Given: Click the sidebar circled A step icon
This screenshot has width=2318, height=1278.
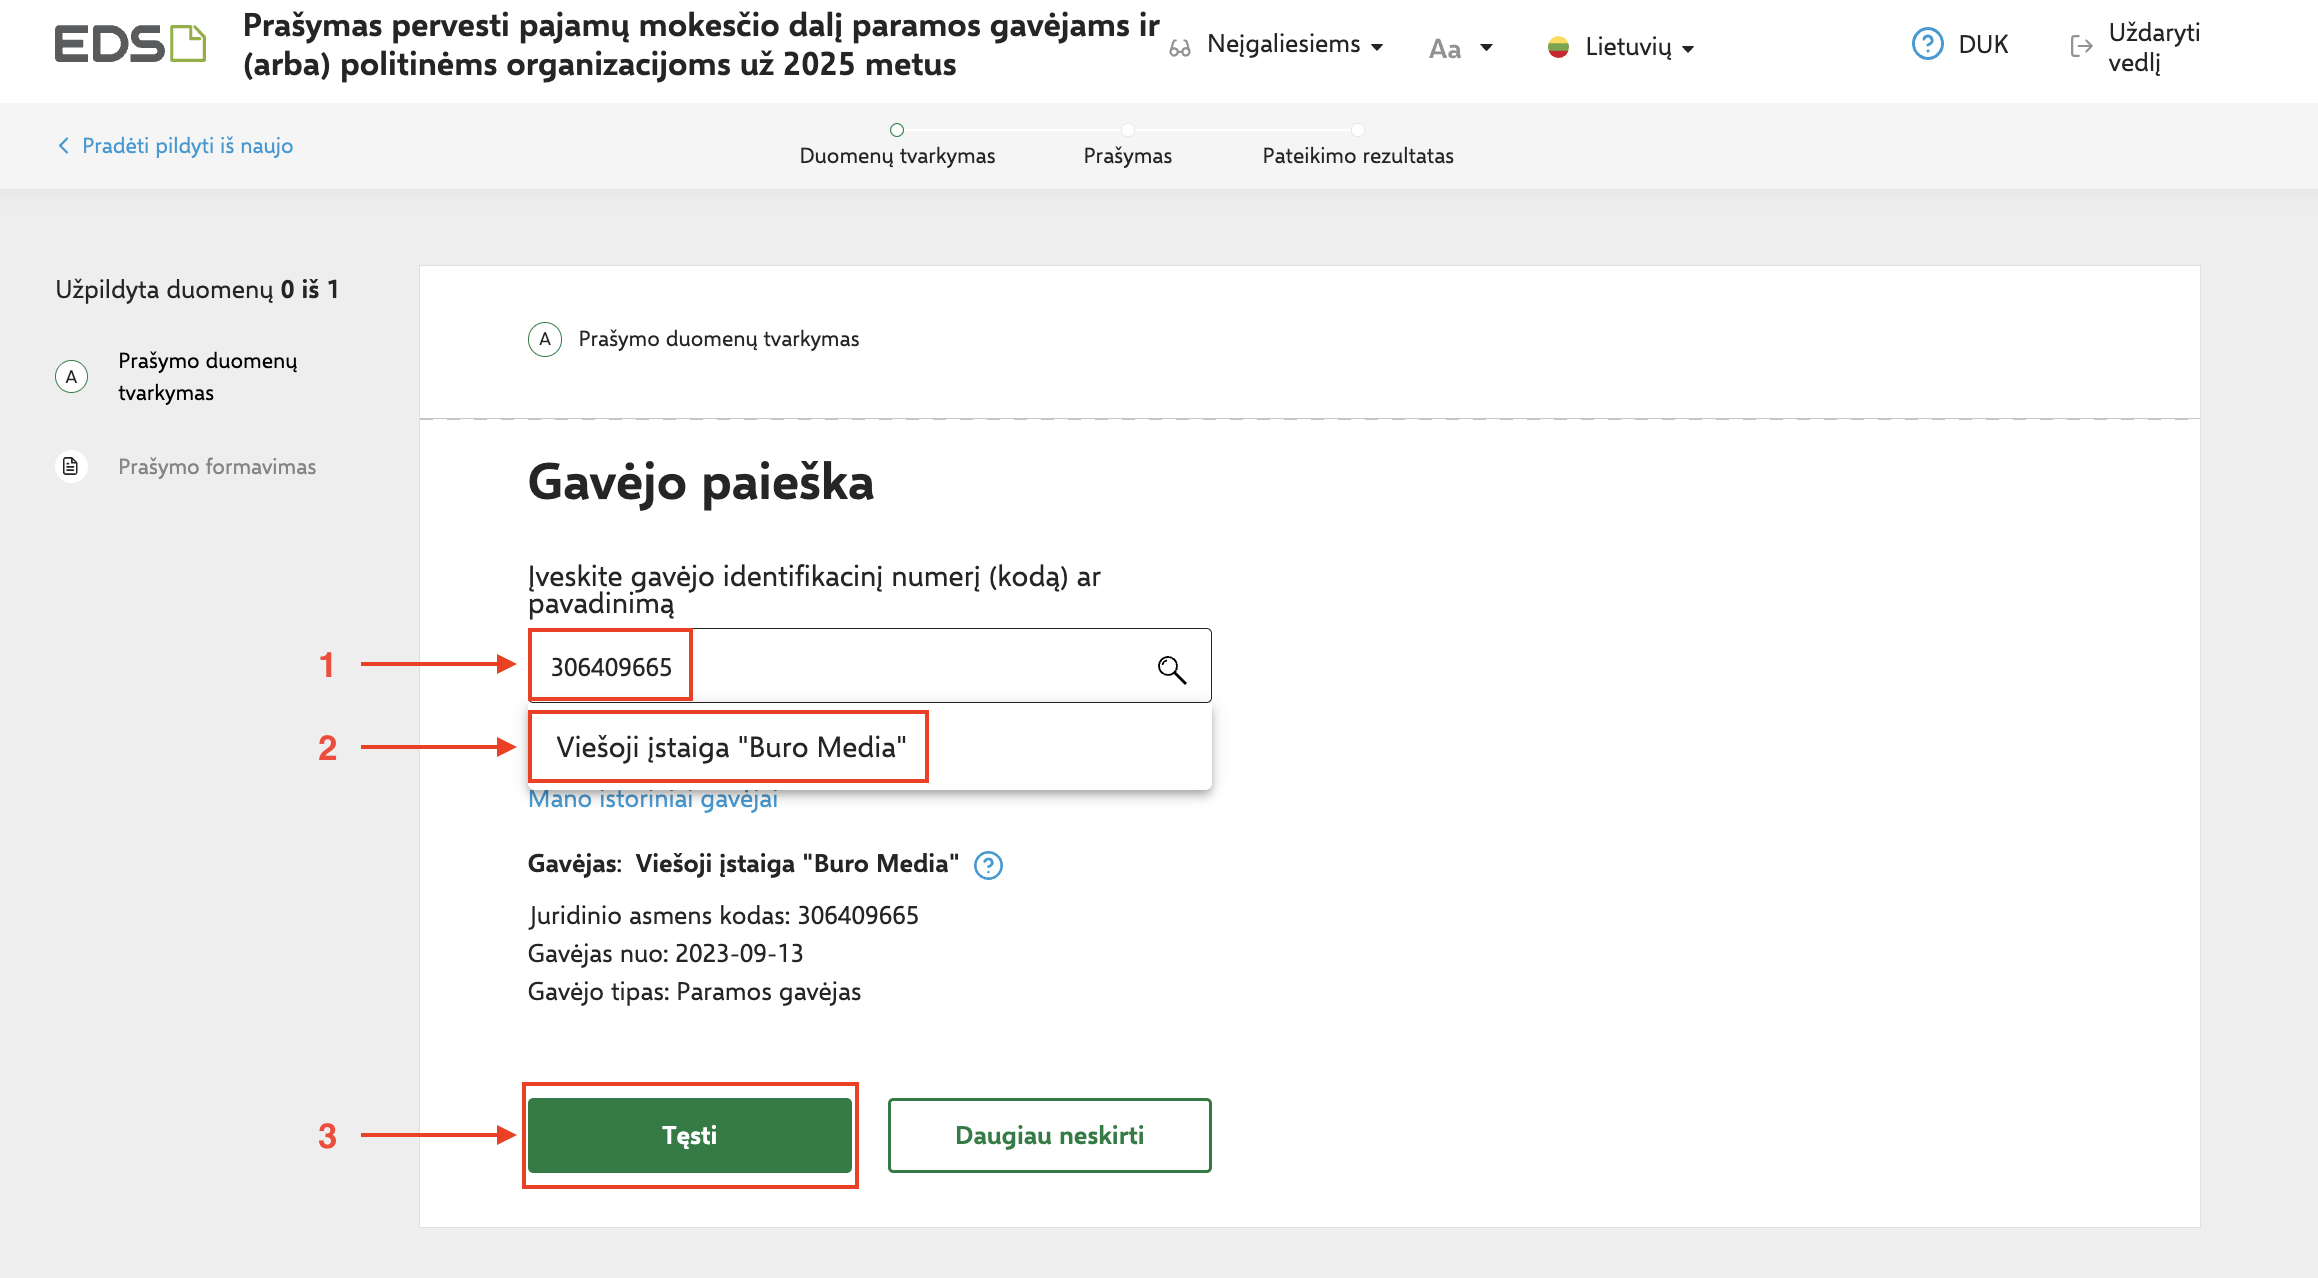Looking at the screenshot, I should pos(71,377).
